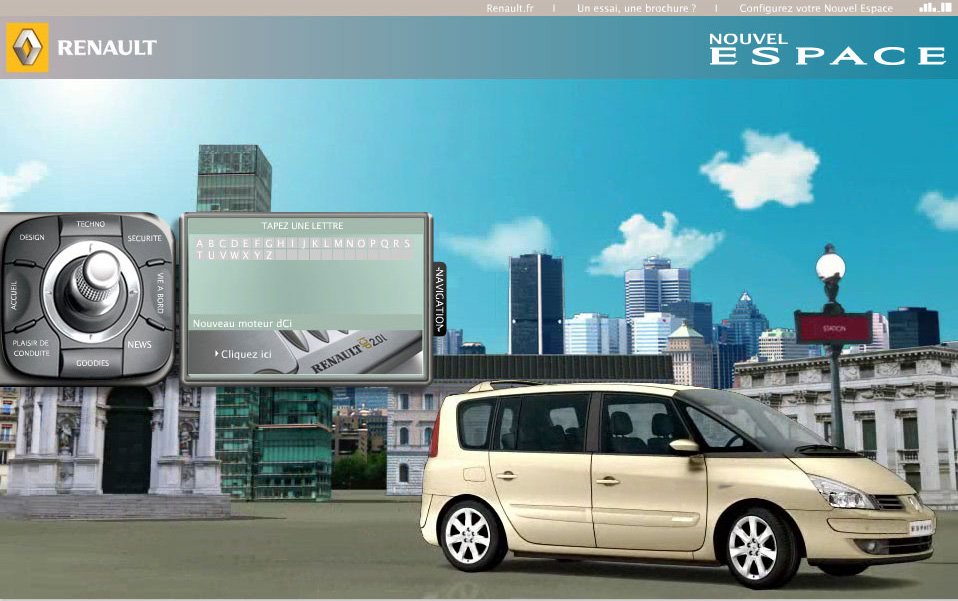Click 'Configurez votre Nouvel Espace' link
958x601 pixels.
[816, 8]
